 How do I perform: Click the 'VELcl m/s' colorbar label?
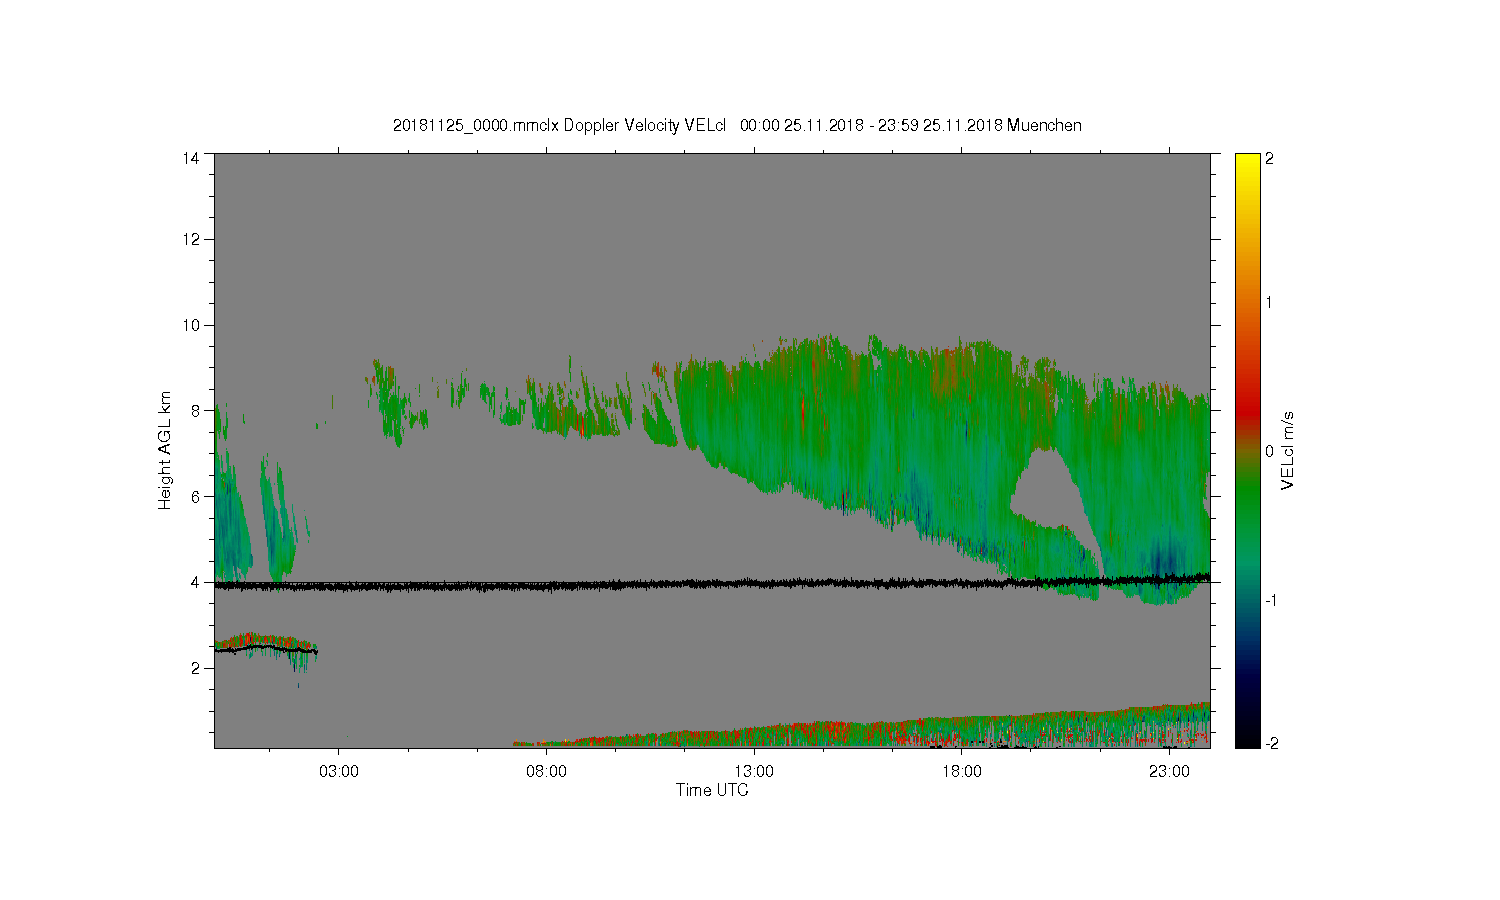[1288, 450]
